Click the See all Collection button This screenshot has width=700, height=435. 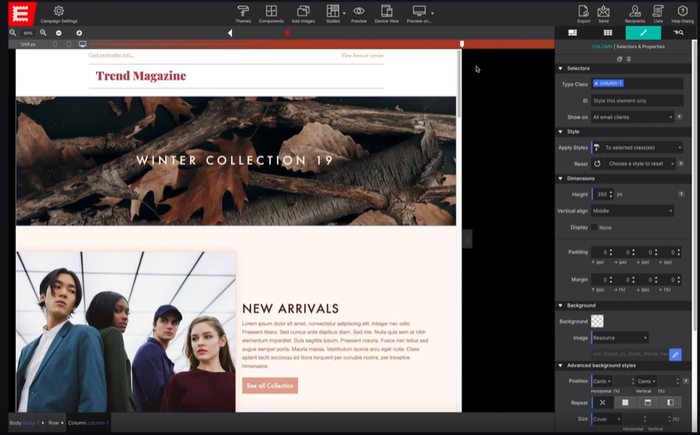[270, 385]
